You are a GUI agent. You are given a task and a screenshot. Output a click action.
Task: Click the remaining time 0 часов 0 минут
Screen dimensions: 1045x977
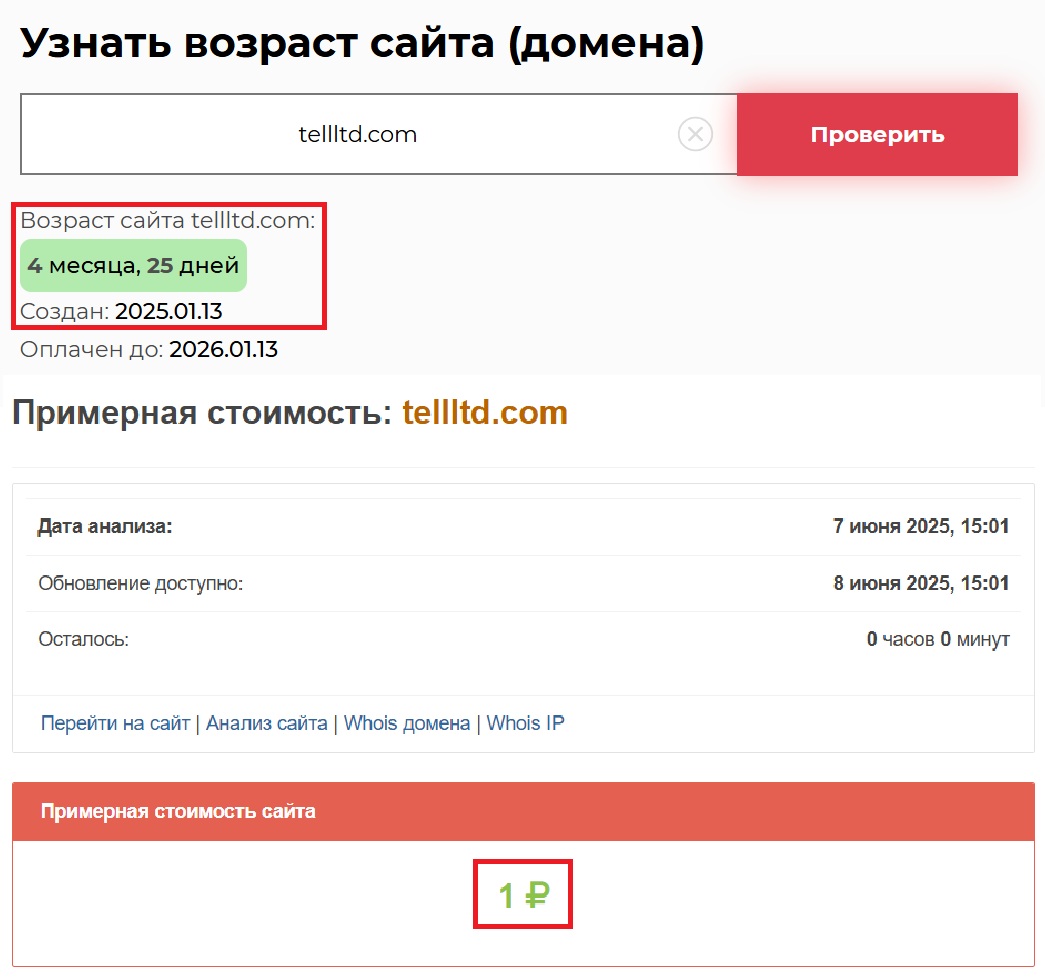coord(937,639)
